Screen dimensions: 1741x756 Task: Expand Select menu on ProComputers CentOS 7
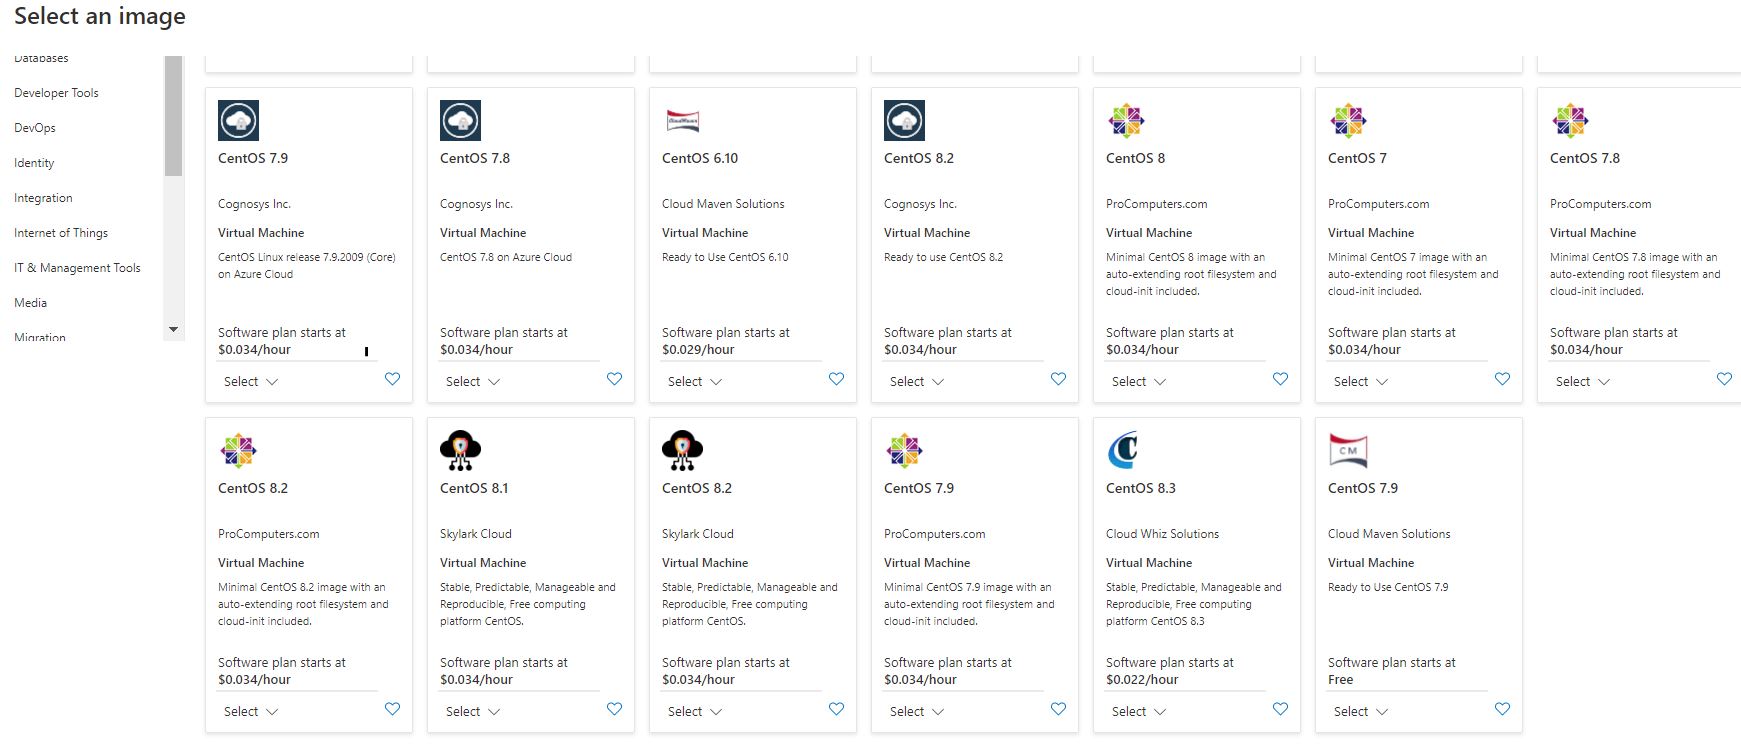pos(1361,382)
